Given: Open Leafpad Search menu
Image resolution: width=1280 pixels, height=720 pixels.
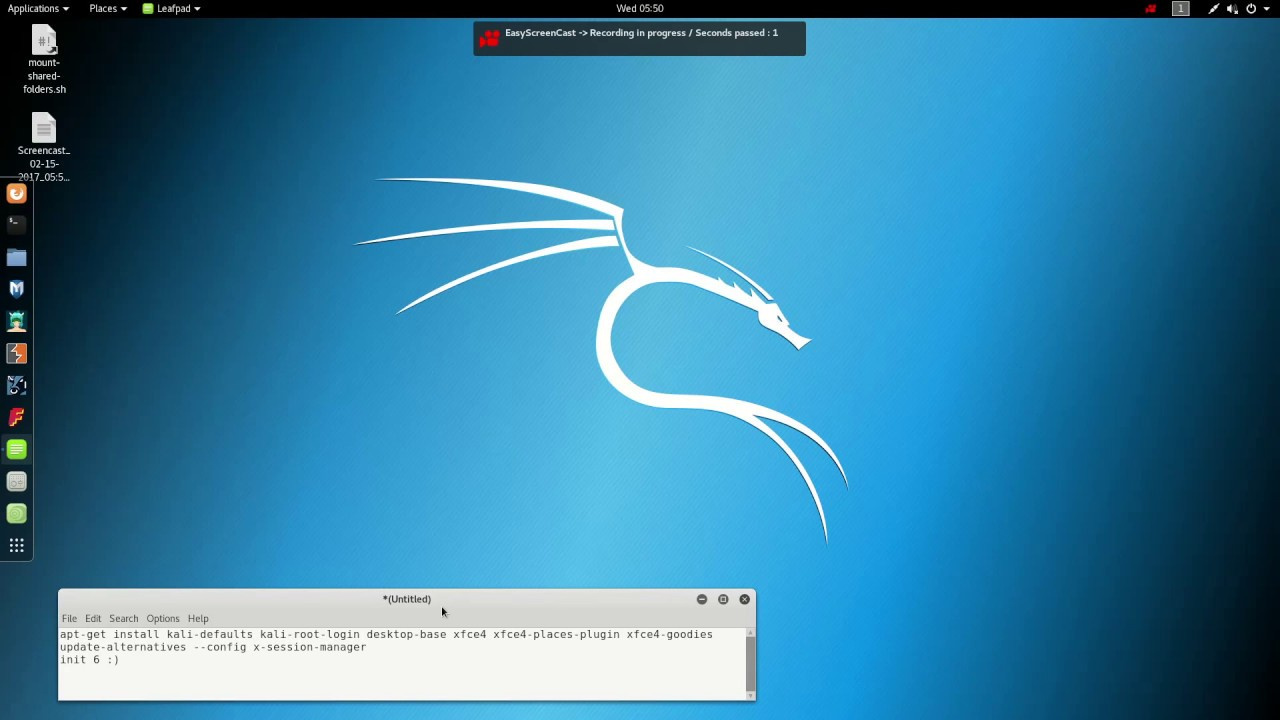Looking at the screenshot, I should 123,618.
